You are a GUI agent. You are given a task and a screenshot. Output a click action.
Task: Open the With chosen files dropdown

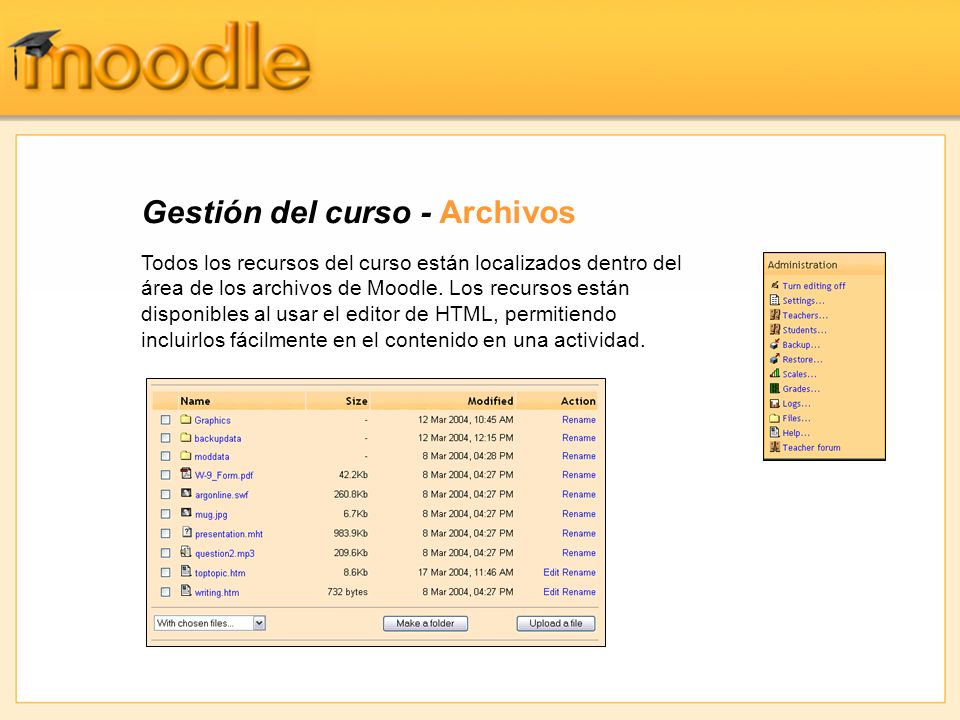(x=209, y=623)
